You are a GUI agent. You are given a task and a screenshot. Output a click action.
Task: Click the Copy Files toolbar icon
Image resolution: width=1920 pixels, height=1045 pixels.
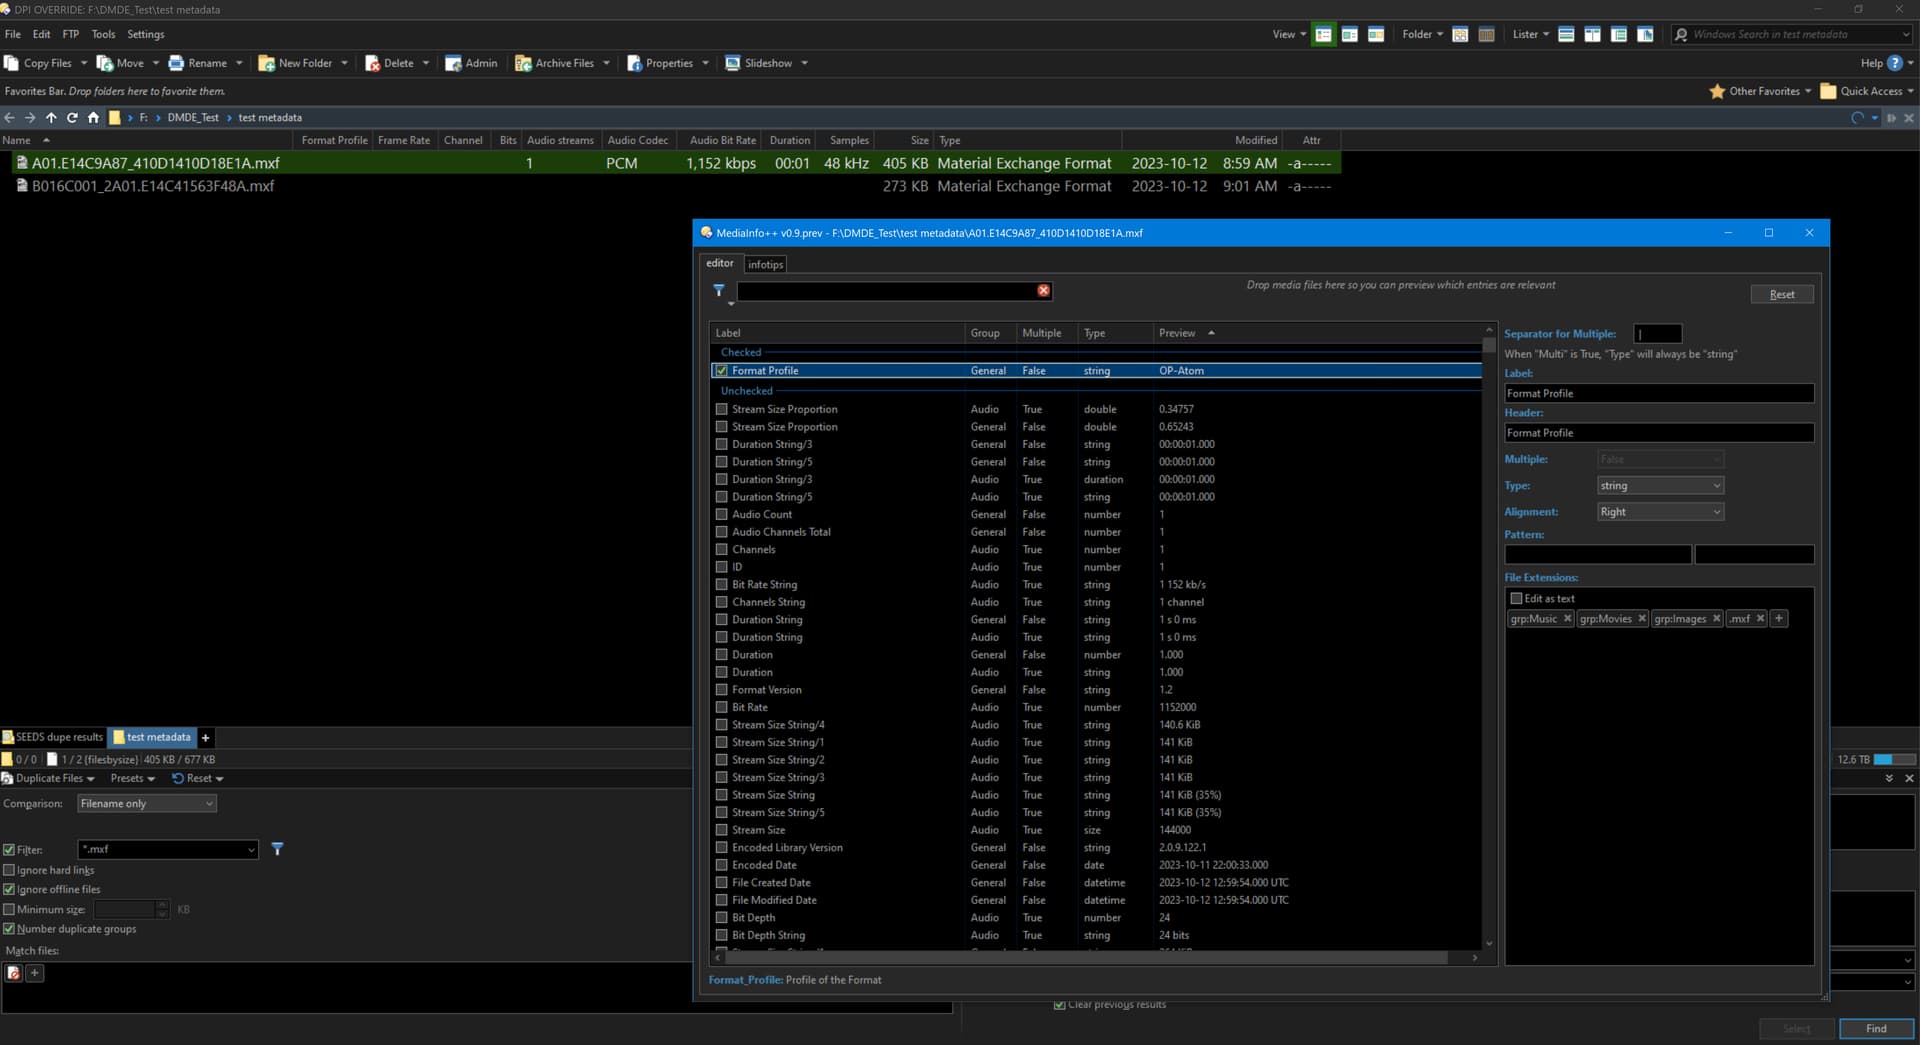(12, 63)
